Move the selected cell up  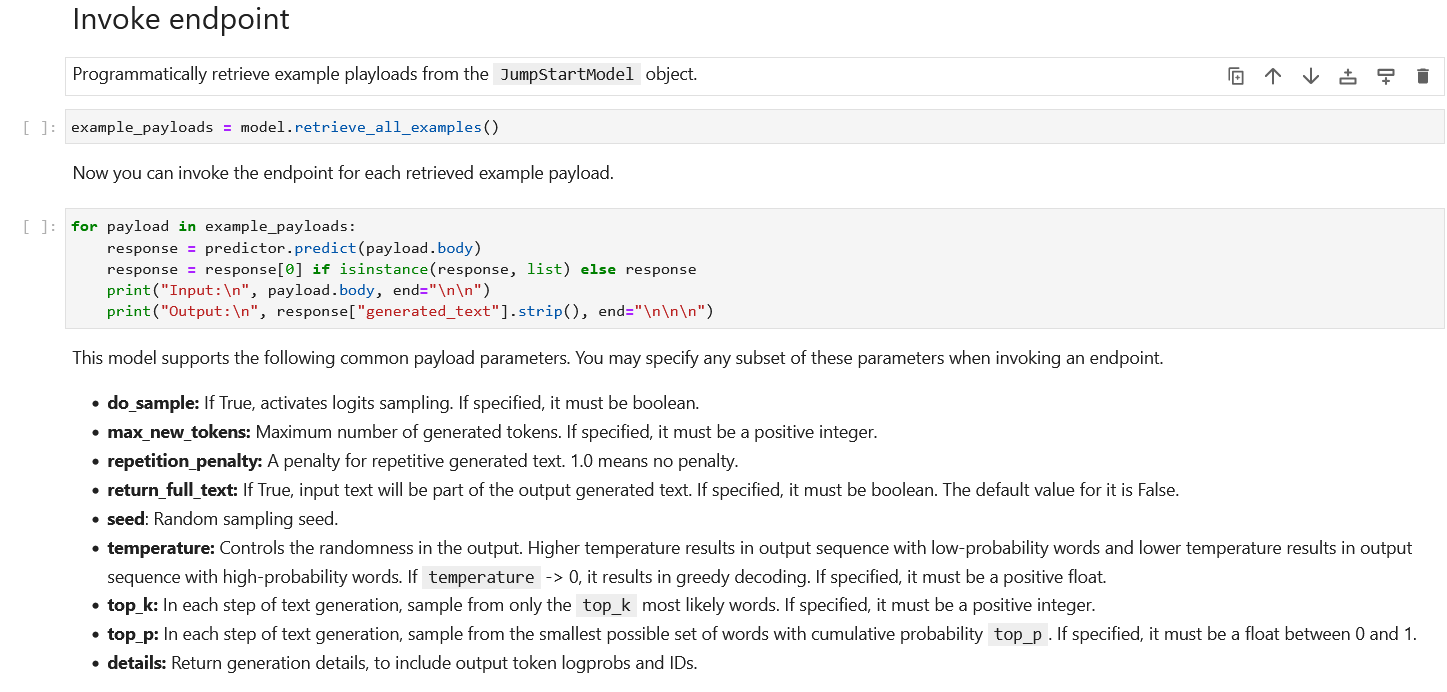coord(1273,76)
